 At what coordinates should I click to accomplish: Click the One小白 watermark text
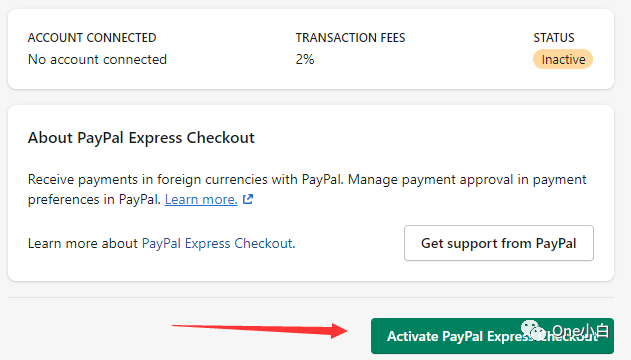pos(580,331)
